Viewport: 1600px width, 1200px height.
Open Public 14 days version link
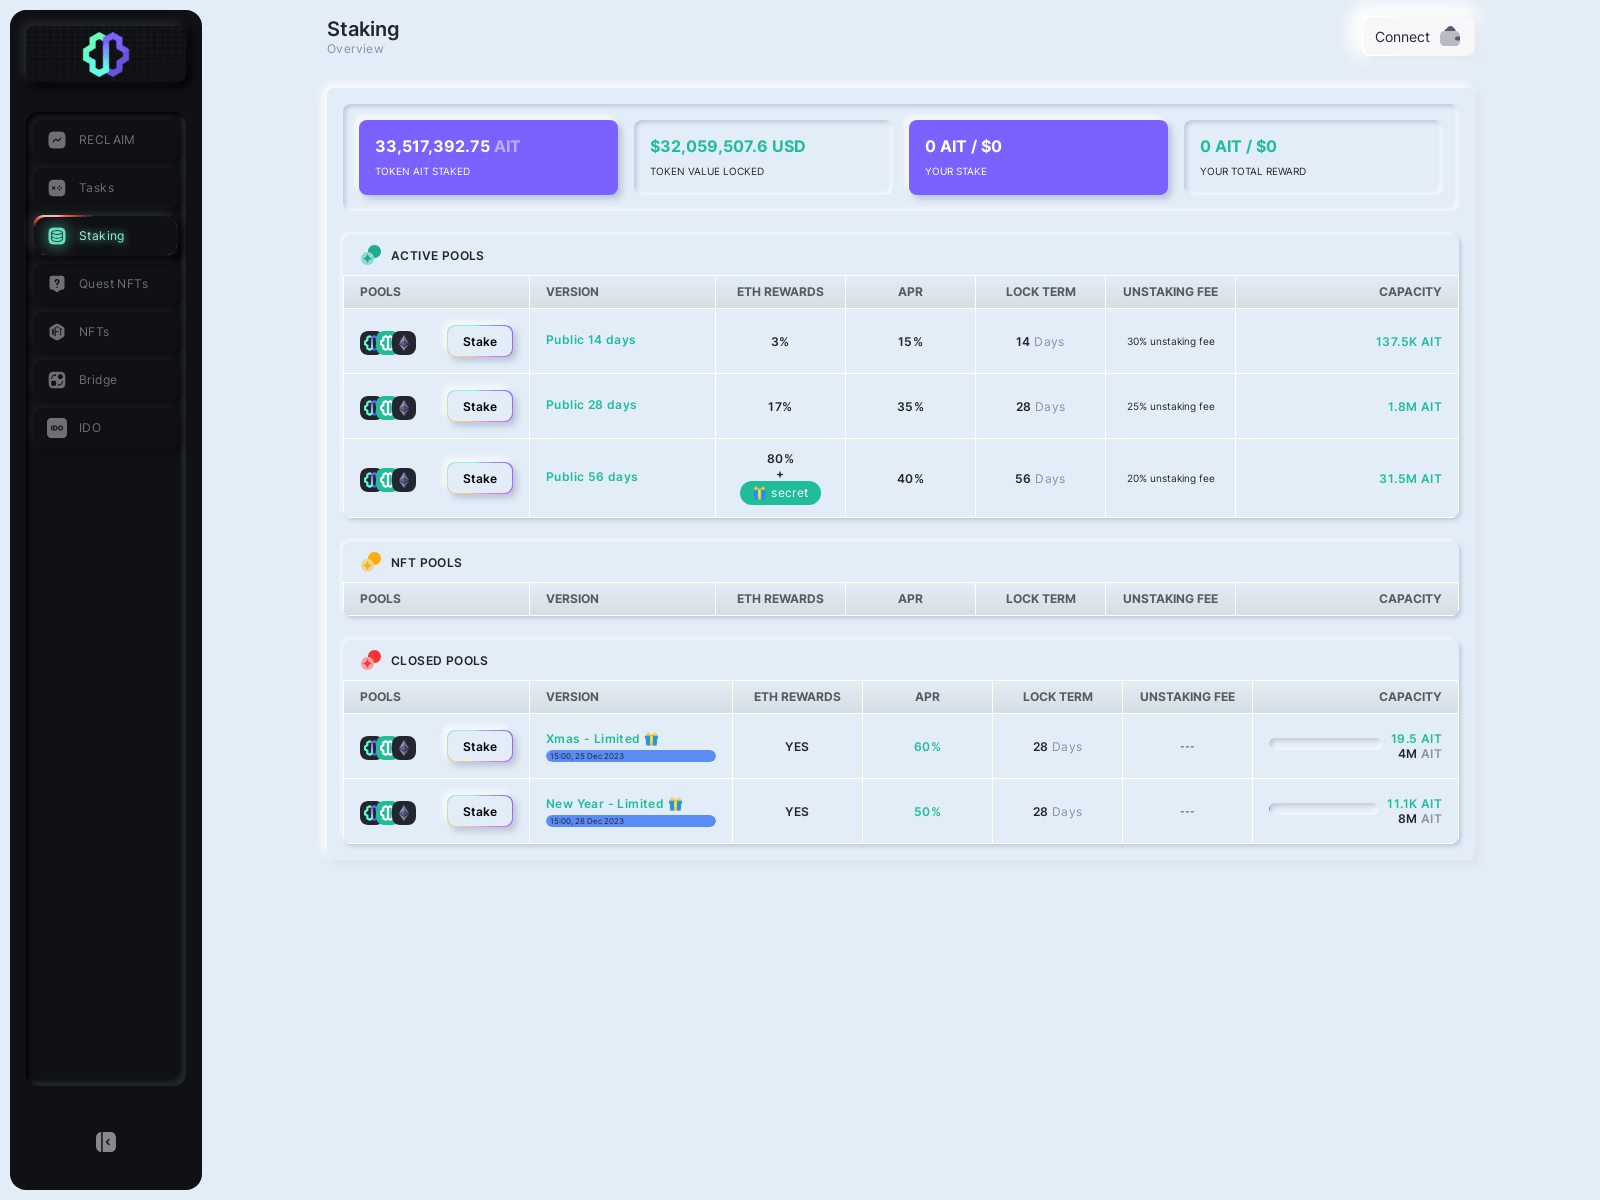[x=591, y=340]
